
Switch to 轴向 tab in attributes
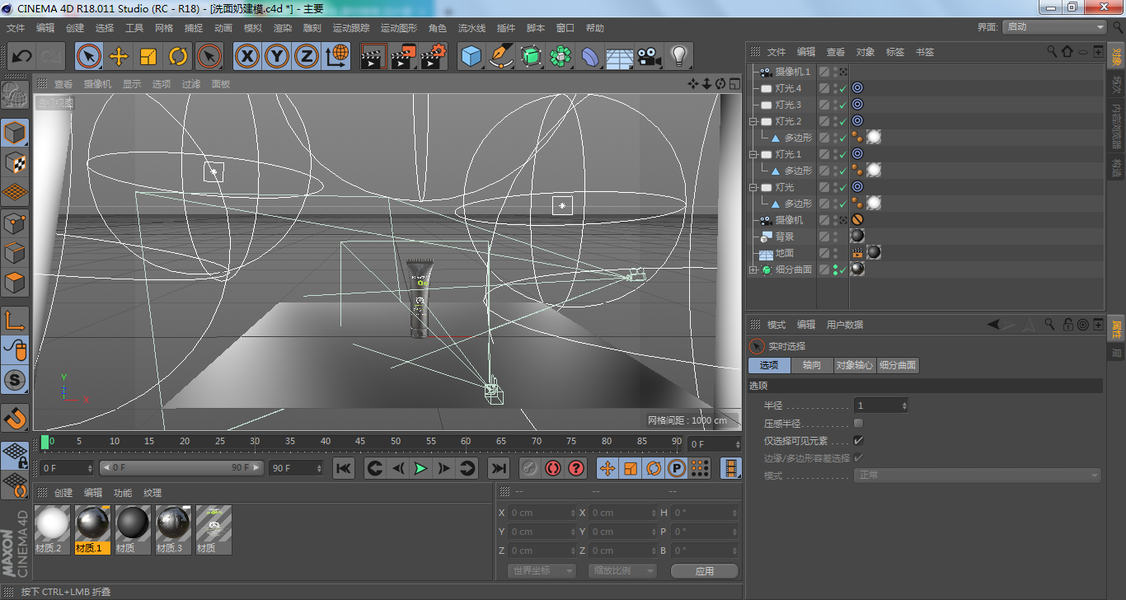point(811,365)
